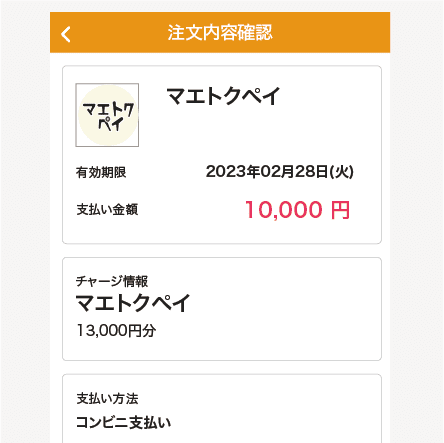444x443 pixels.
Task: Select the expiry date 2023年02月28日(火)
Action: 280,172
